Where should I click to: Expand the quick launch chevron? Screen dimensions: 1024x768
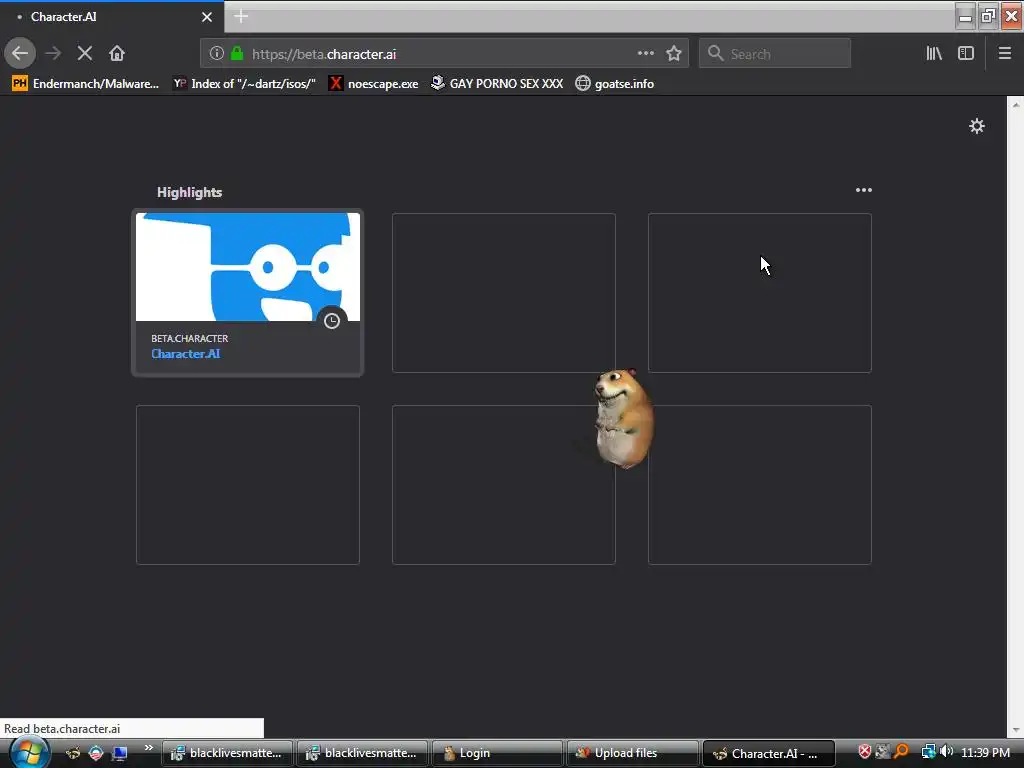click(149, 747)
